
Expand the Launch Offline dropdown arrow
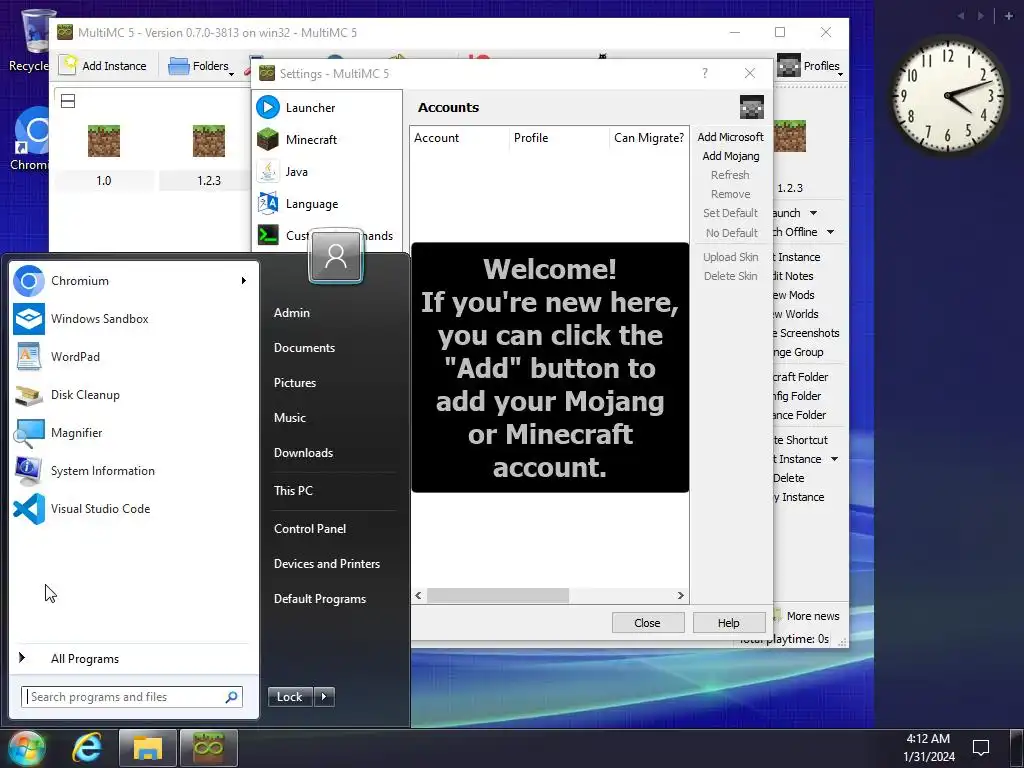point(830,232)
